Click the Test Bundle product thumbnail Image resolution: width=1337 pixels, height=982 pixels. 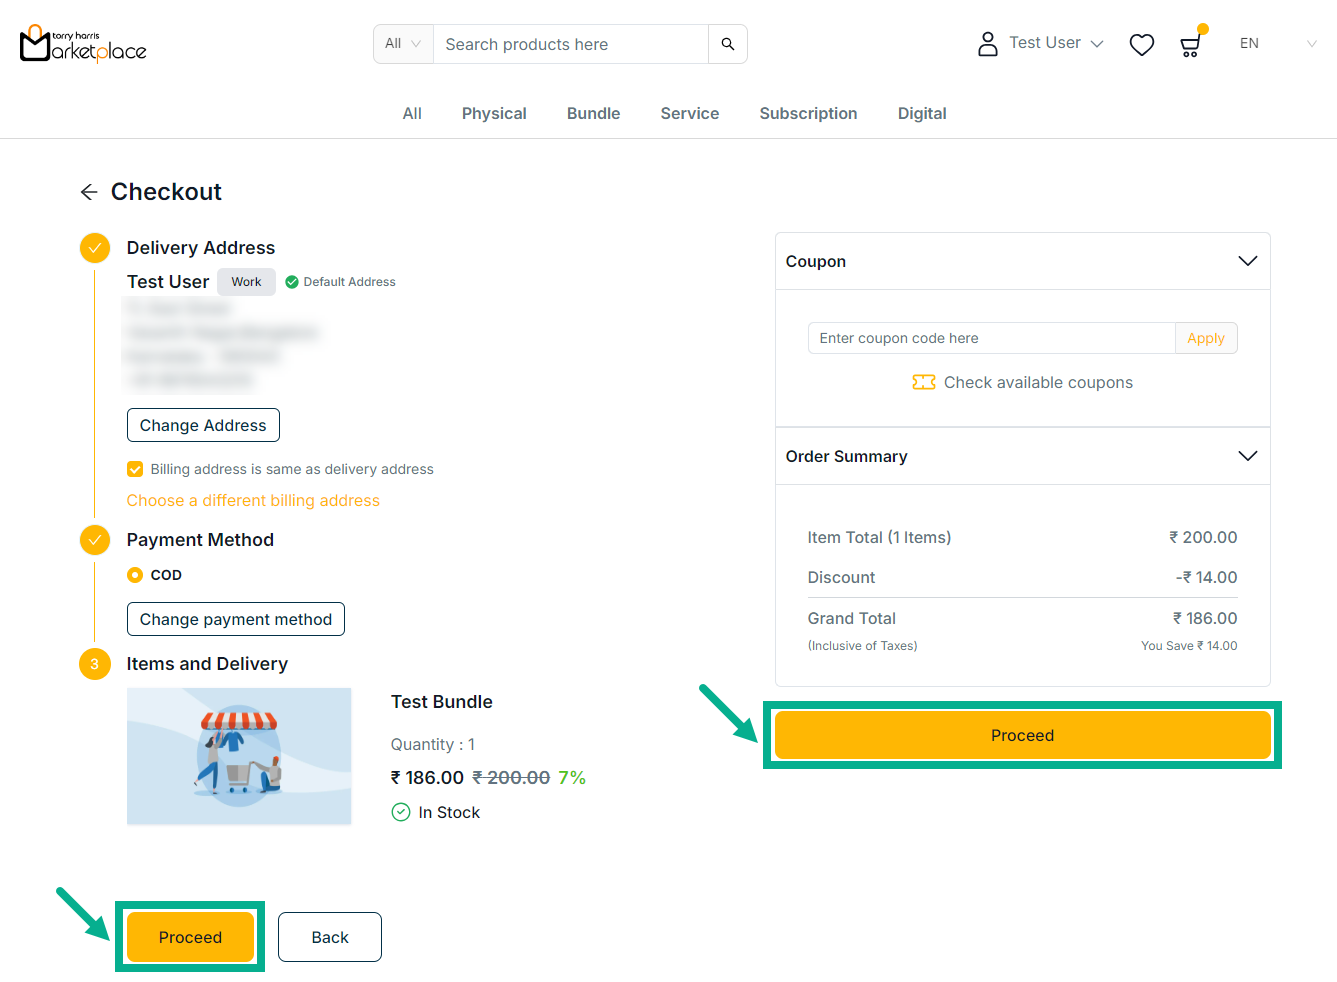(x=239, y=756)
